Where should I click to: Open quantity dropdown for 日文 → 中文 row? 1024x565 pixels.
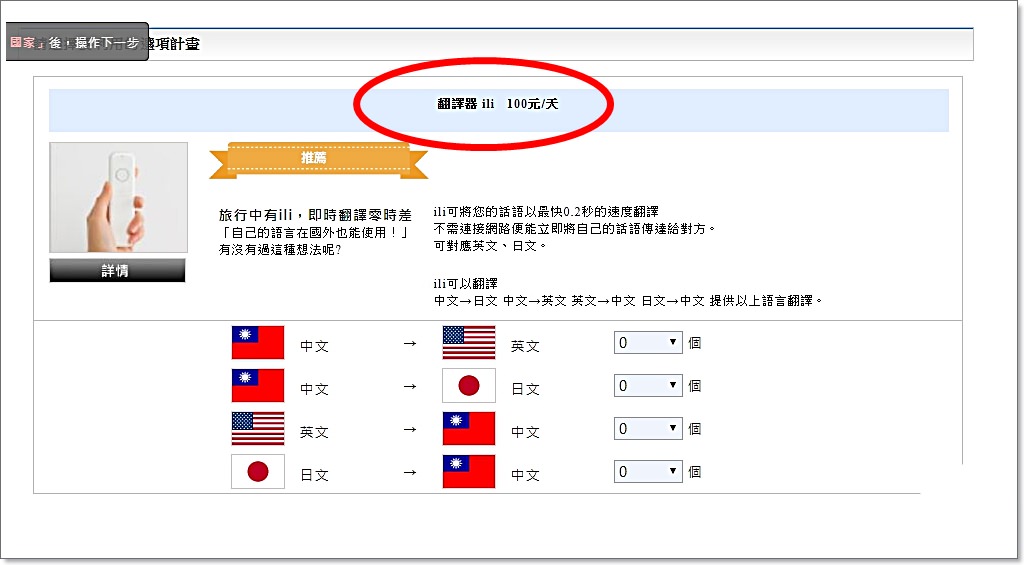[x=648, y=472]
